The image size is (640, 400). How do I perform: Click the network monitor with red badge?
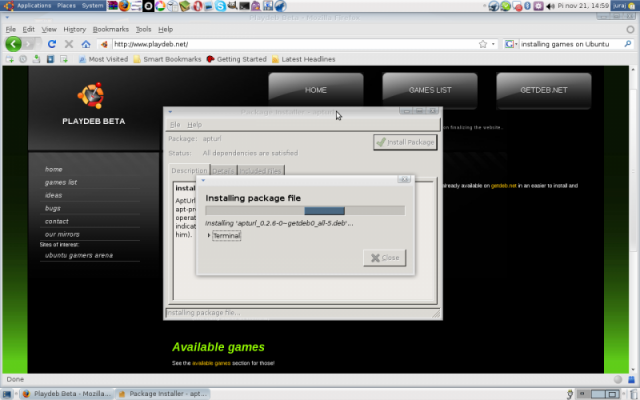[517, 6]
